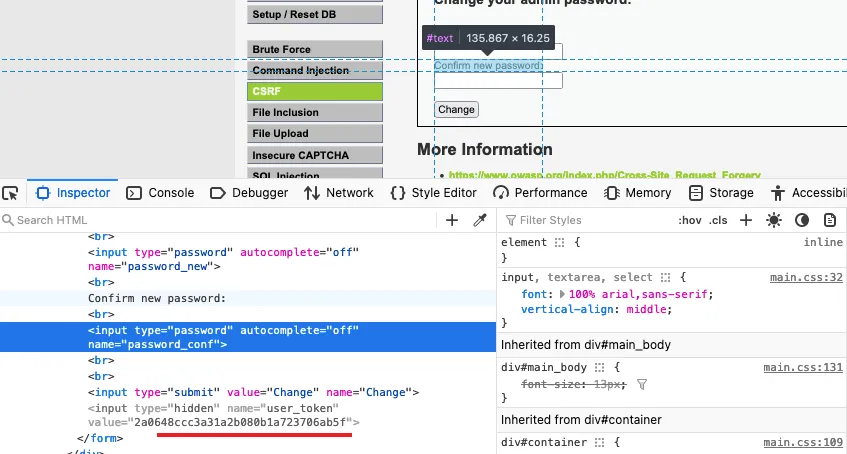Click the create new node plus icon
847x454 pixels.
click(x=452, y=220)
